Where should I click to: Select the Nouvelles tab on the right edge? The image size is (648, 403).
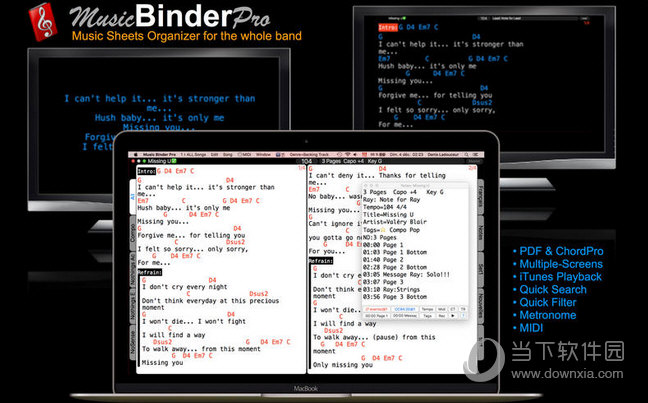pos(481,305)
